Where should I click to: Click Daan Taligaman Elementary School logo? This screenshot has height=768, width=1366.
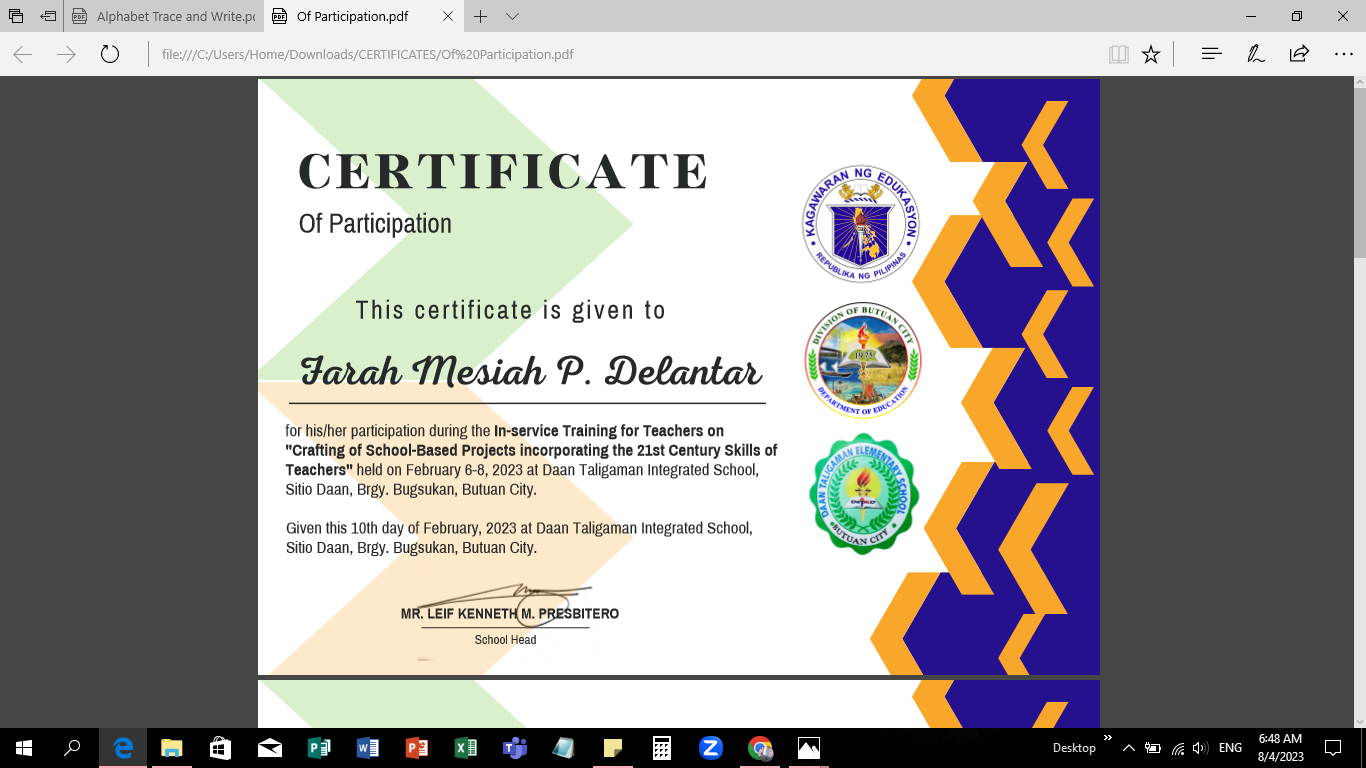(863, 493)
